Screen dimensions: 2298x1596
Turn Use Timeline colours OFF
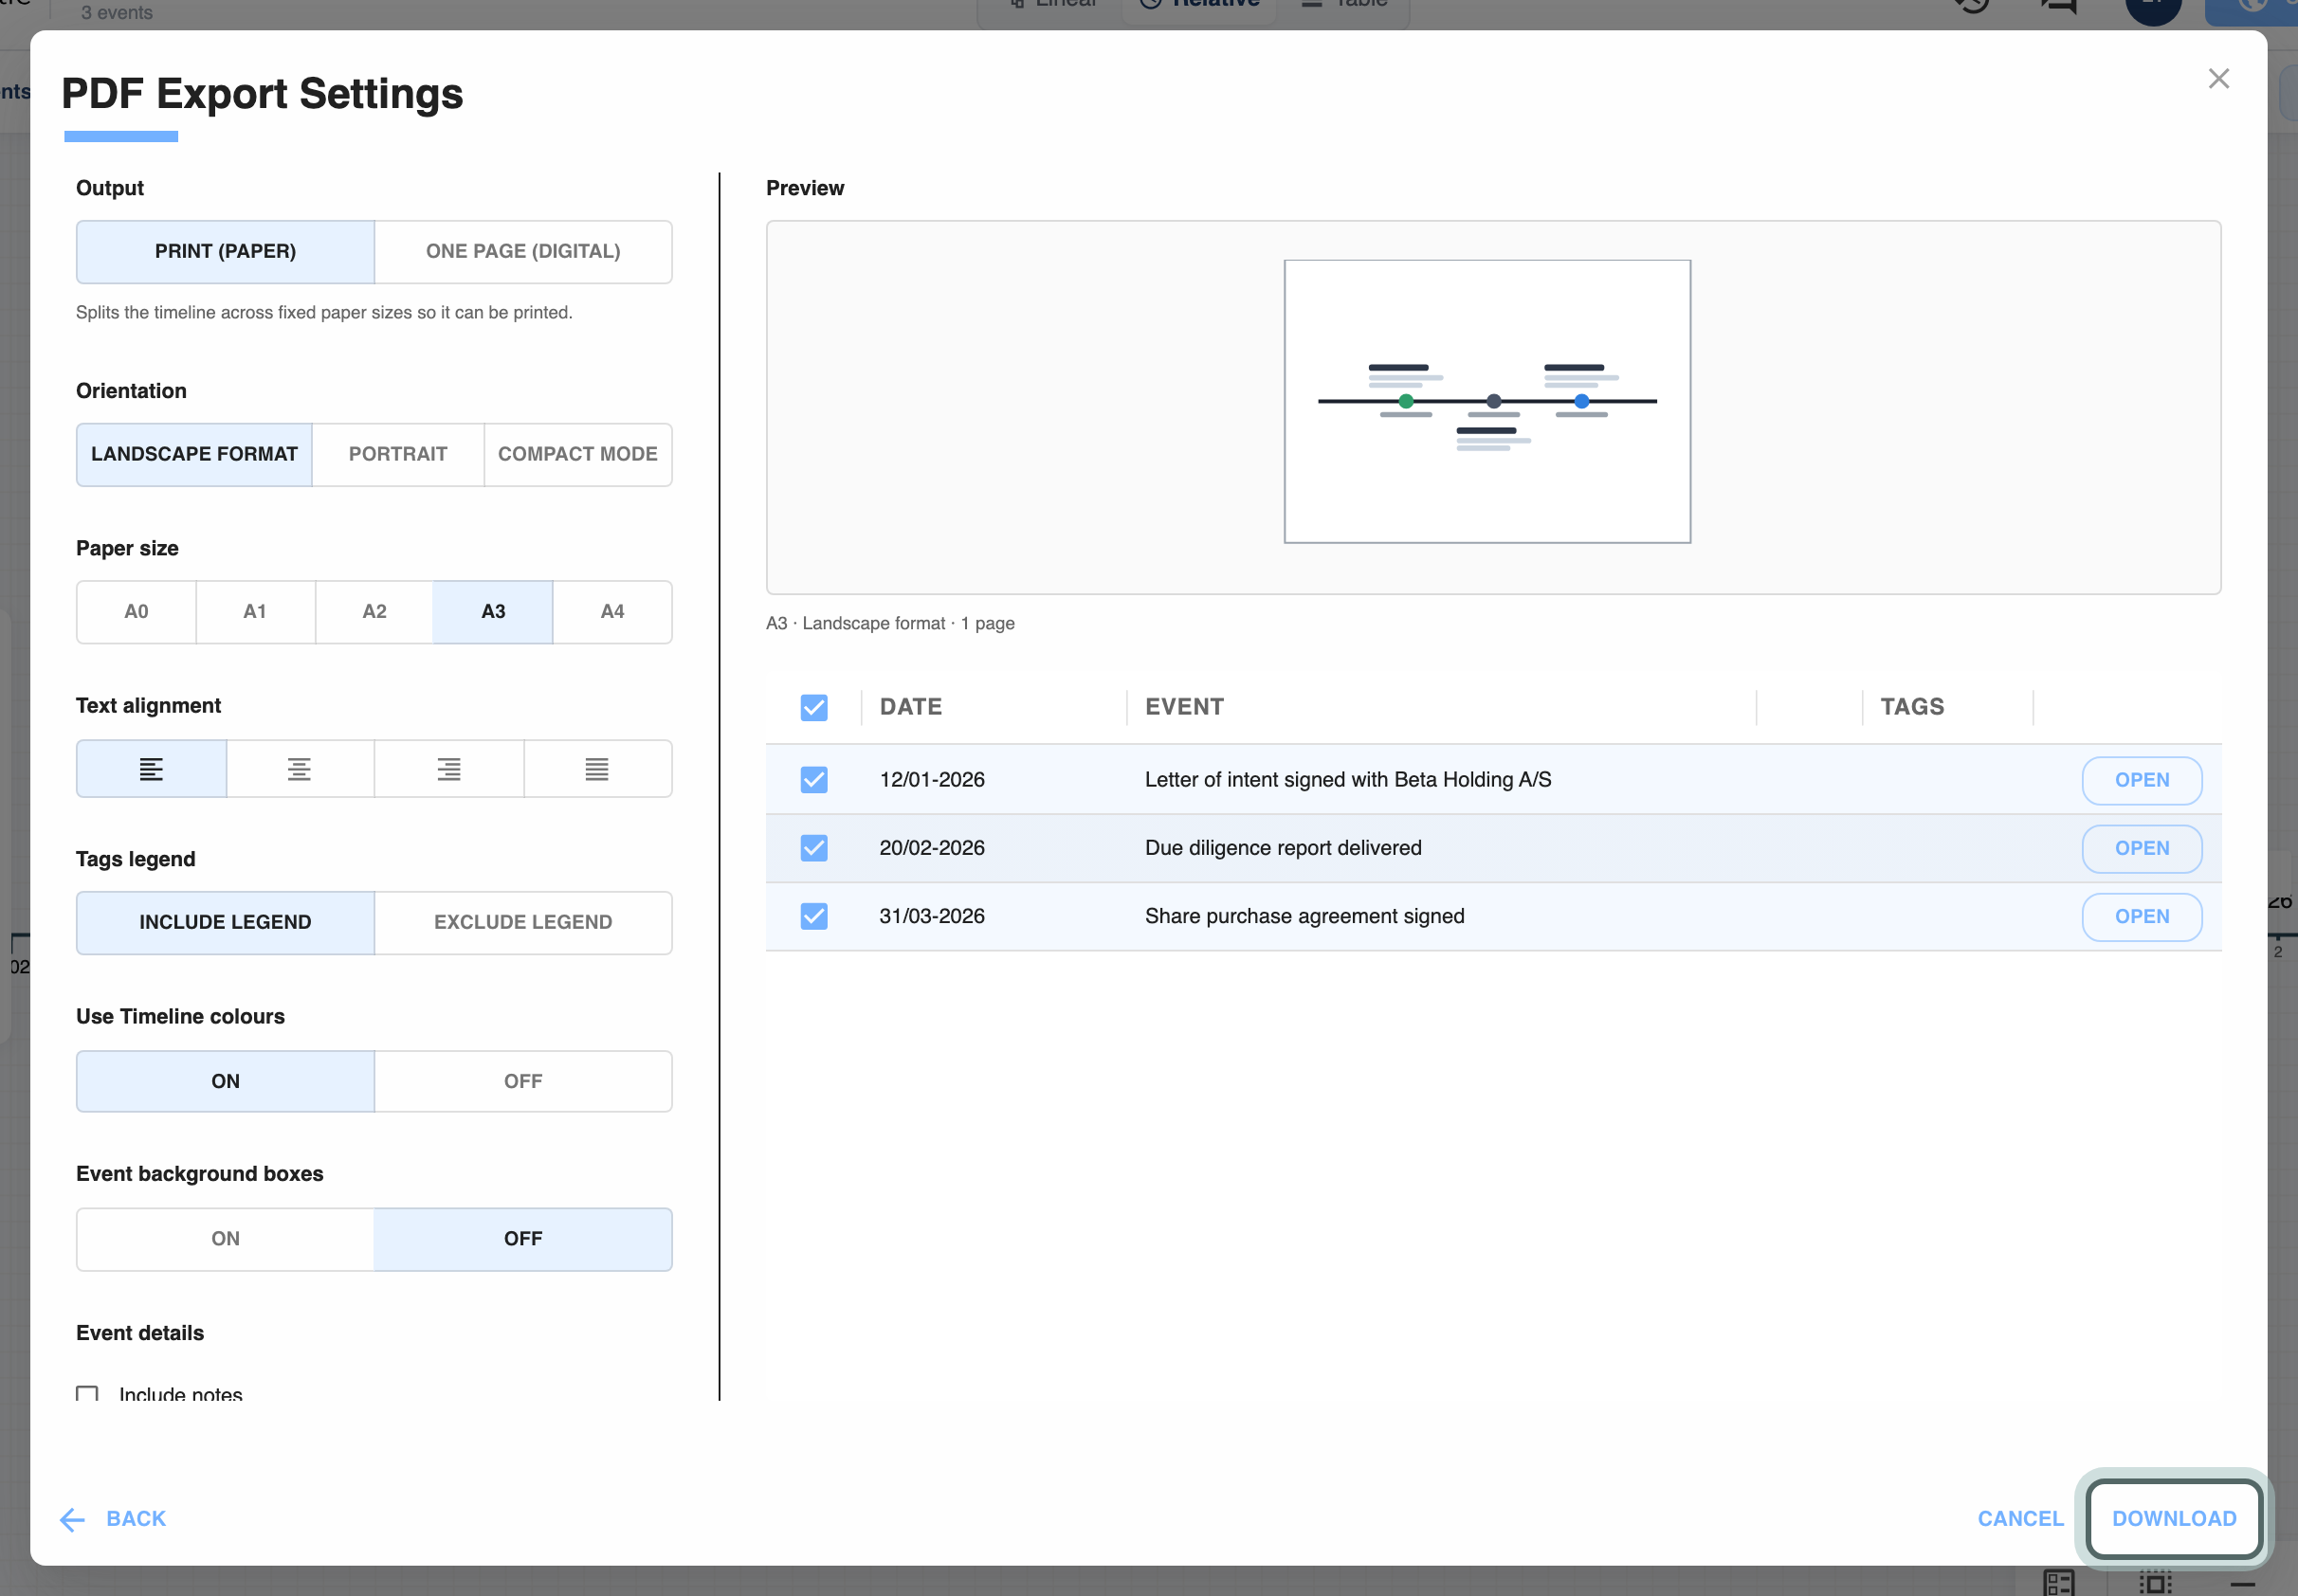pos(523,1082)
